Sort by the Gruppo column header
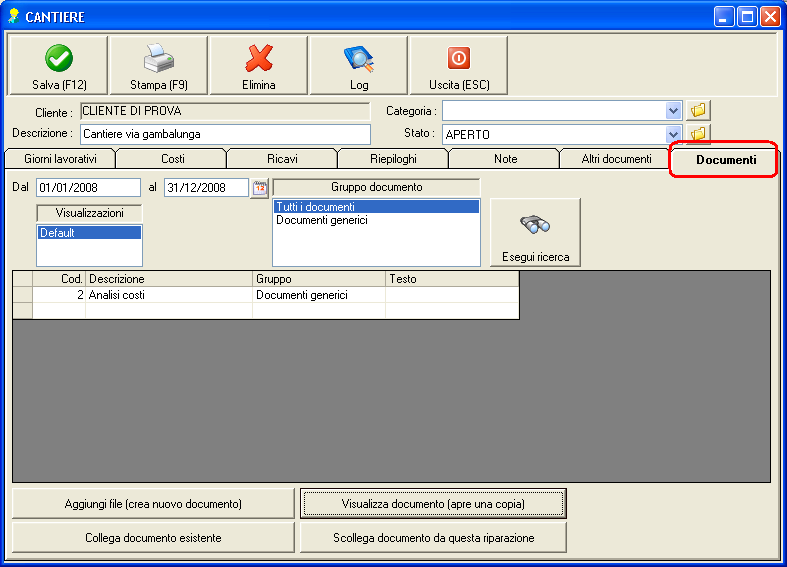 pyautogui.click(x=319, y=279)
